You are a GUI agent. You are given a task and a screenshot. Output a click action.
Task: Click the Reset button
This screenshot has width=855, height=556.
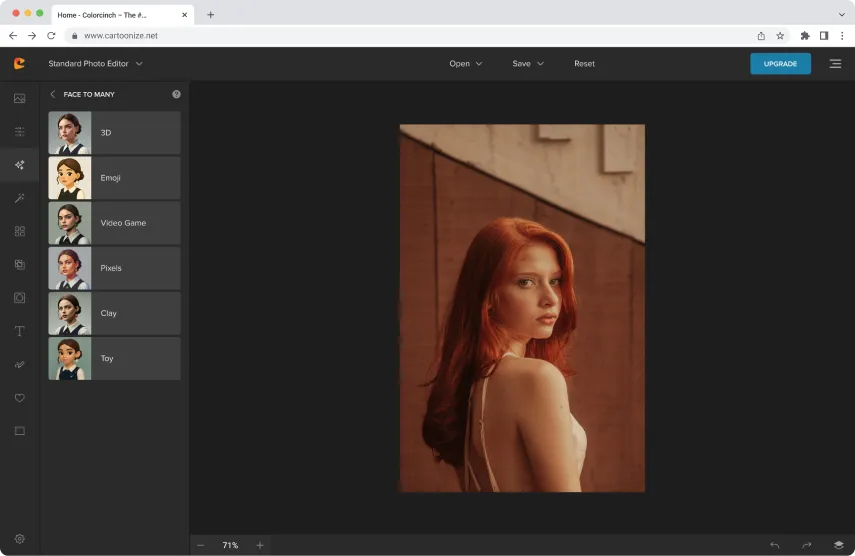(x=584, y=64)
